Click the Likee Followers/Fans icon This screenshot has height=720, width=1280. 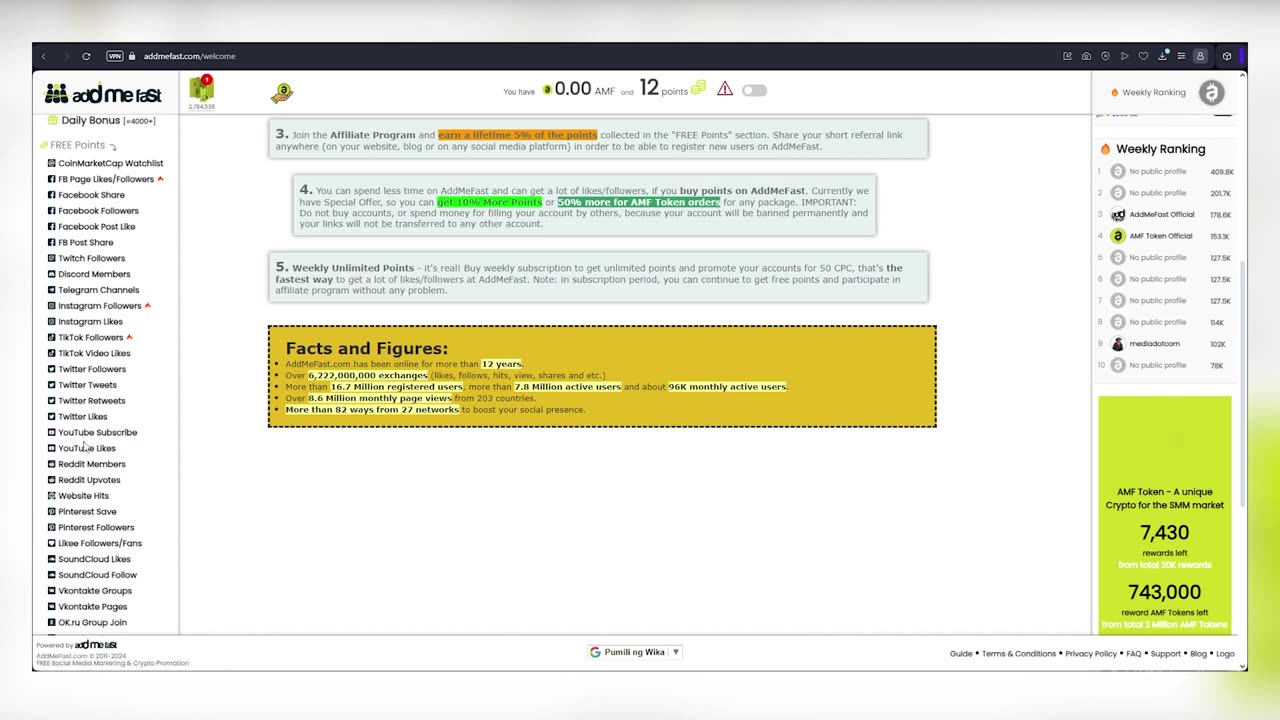[52, 543]
